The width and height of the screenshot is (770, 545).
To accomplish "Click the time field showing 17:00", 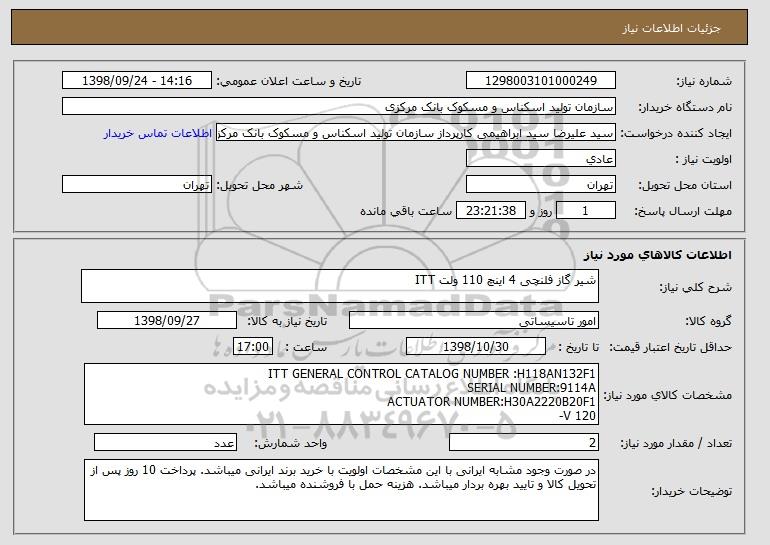I will [253, 347].
